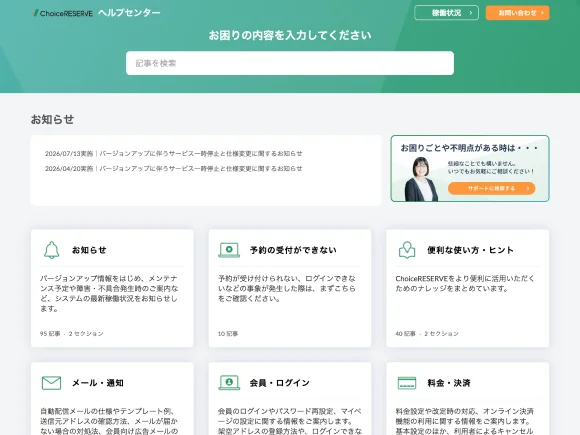
Task: Open the メール・通知 category
Action: tap(98, 383)
